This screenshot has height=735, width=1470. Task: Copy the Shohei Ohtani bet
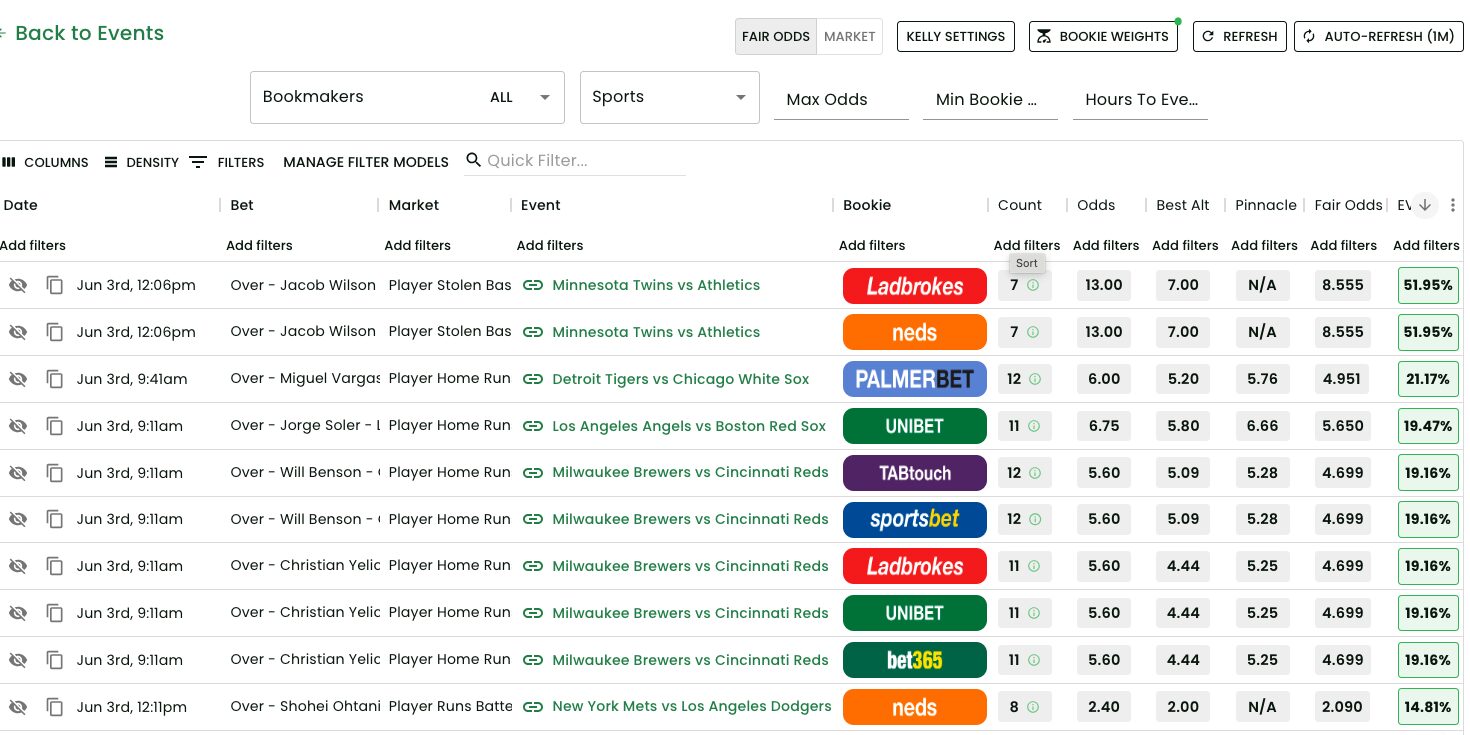[x=55, y=707]
